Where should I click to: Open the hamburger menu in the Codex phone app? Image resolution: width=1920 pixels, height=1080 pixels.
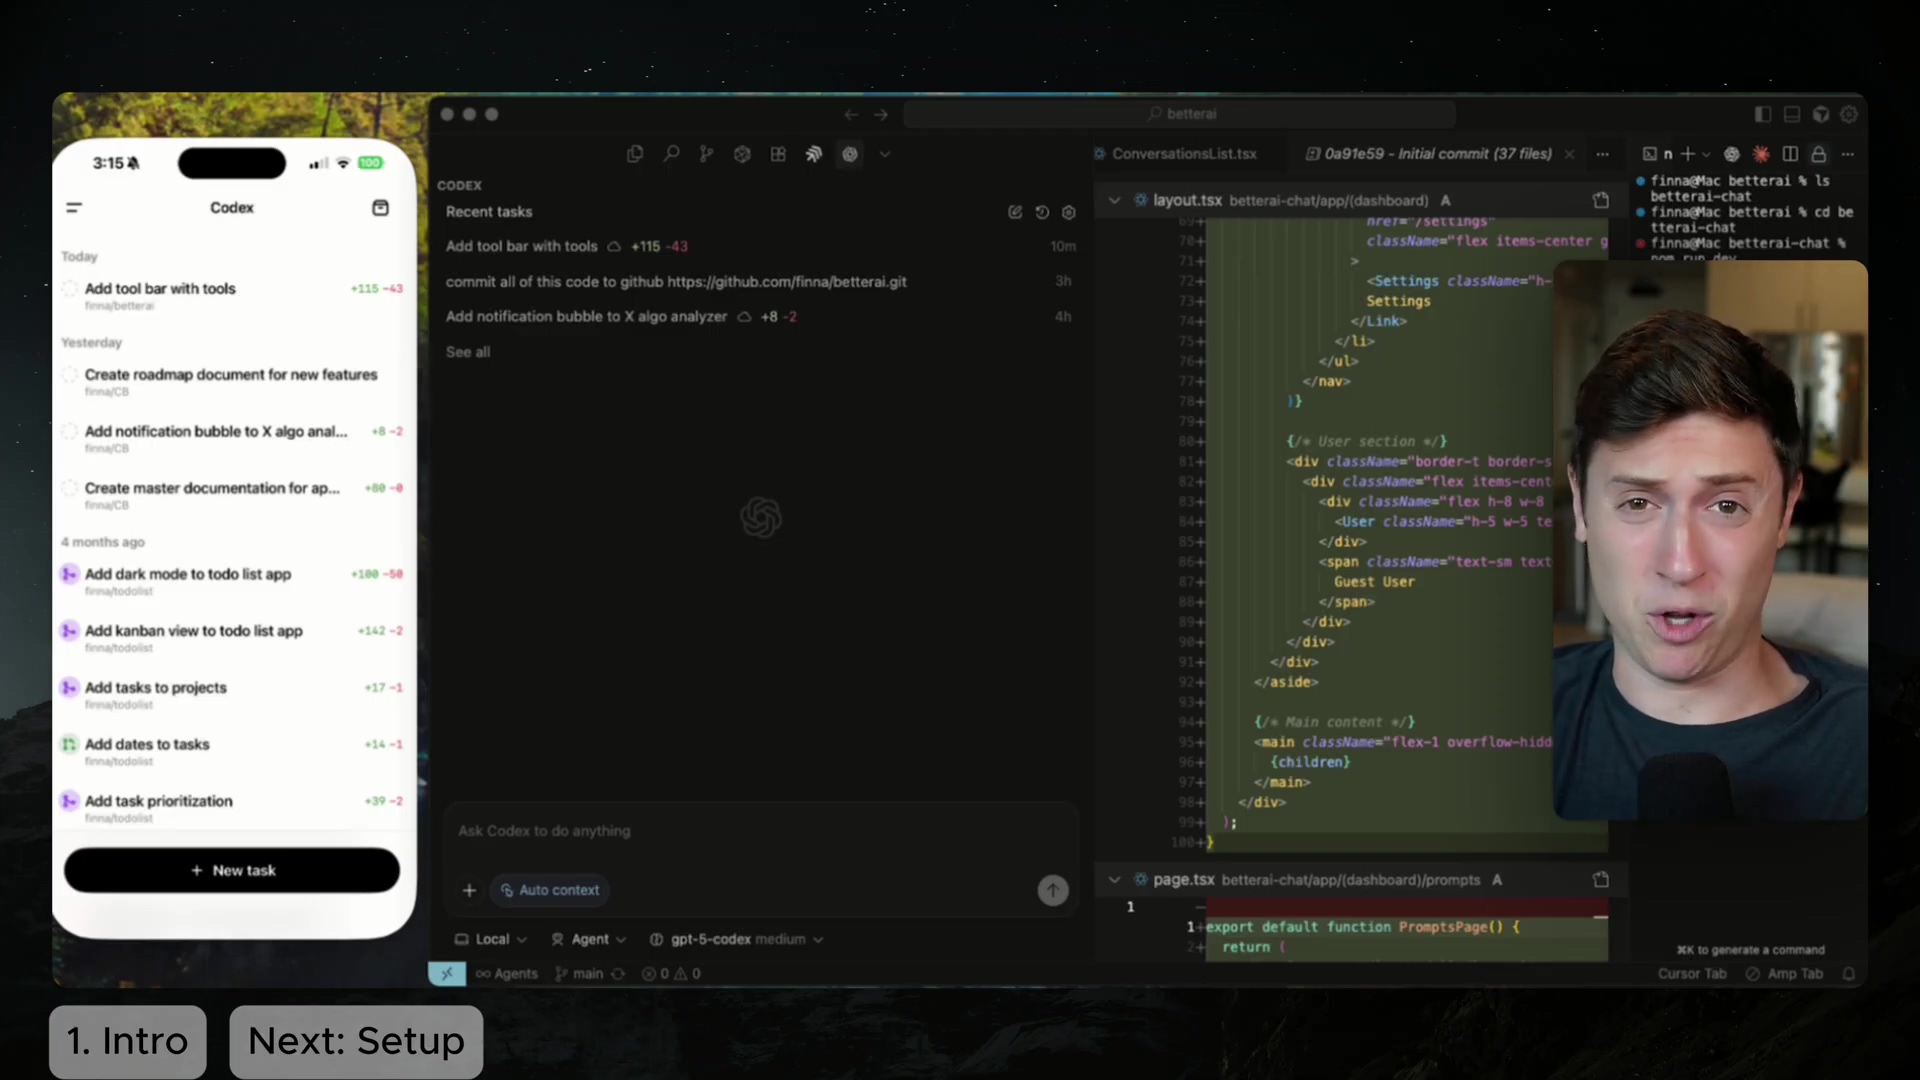click(74, 208)
